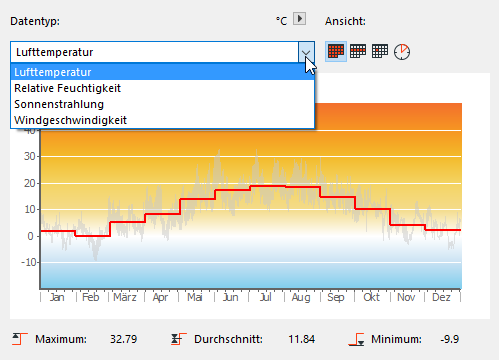Click the Datentyp label
This screenshot has height=360, width=499.
click(x=35, y=21)
